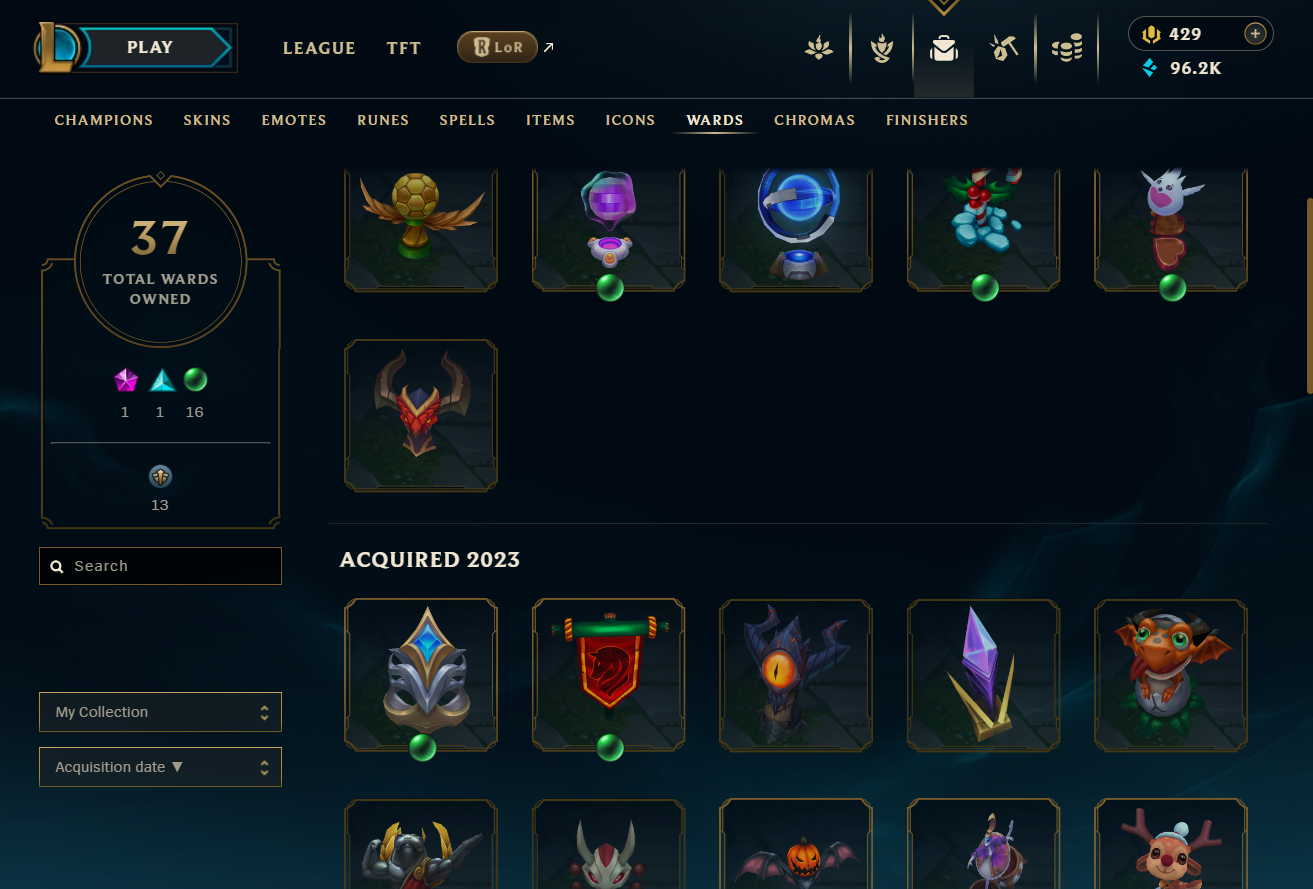Viewport: 1313px width, 889px height.
Task: Click the wards Search field
Action: point(160,566)
